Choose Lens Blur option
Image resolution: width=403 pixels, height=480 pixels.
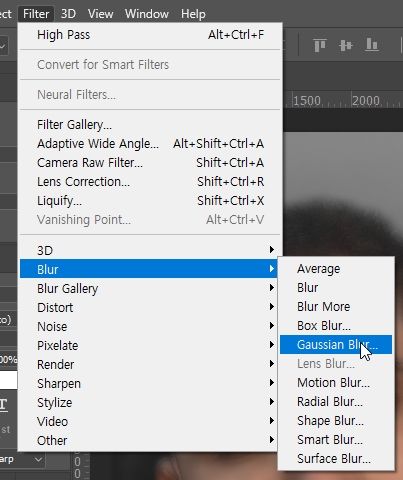tap(336, 364)
